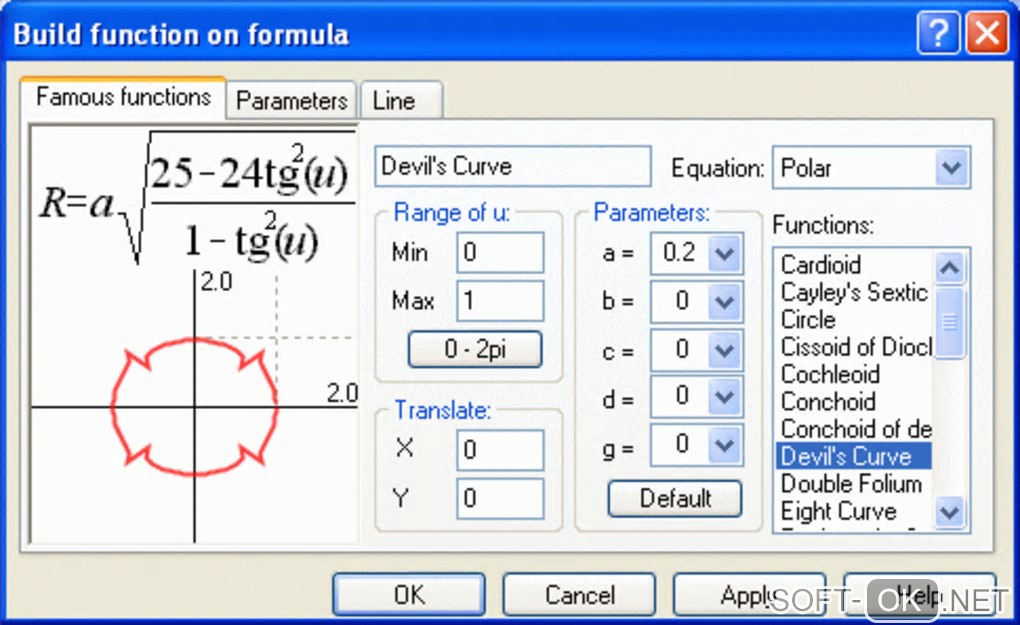Open the parameter g dropdown arrow
Viewport: 1020px width, 625px height.
724,445
